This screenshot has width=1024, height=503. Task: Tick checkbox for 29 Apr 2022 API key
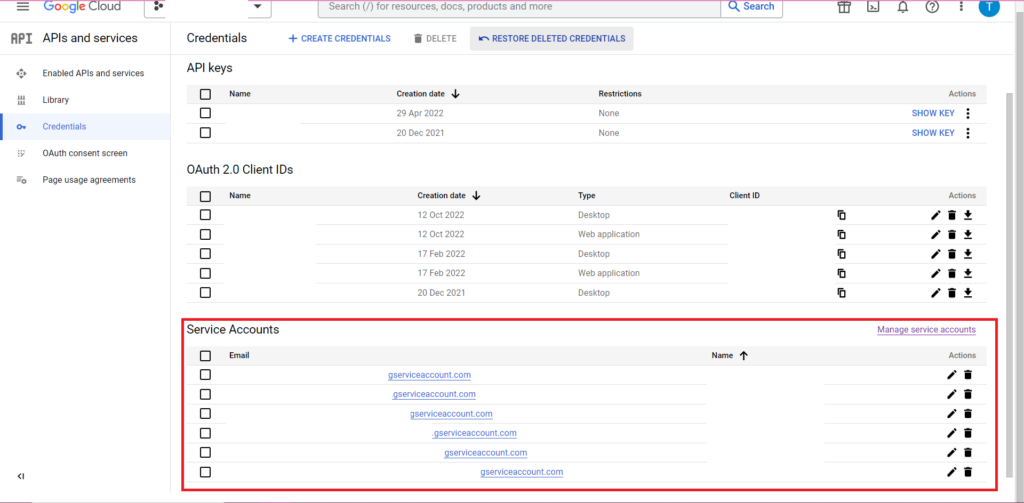click(205, 114)
